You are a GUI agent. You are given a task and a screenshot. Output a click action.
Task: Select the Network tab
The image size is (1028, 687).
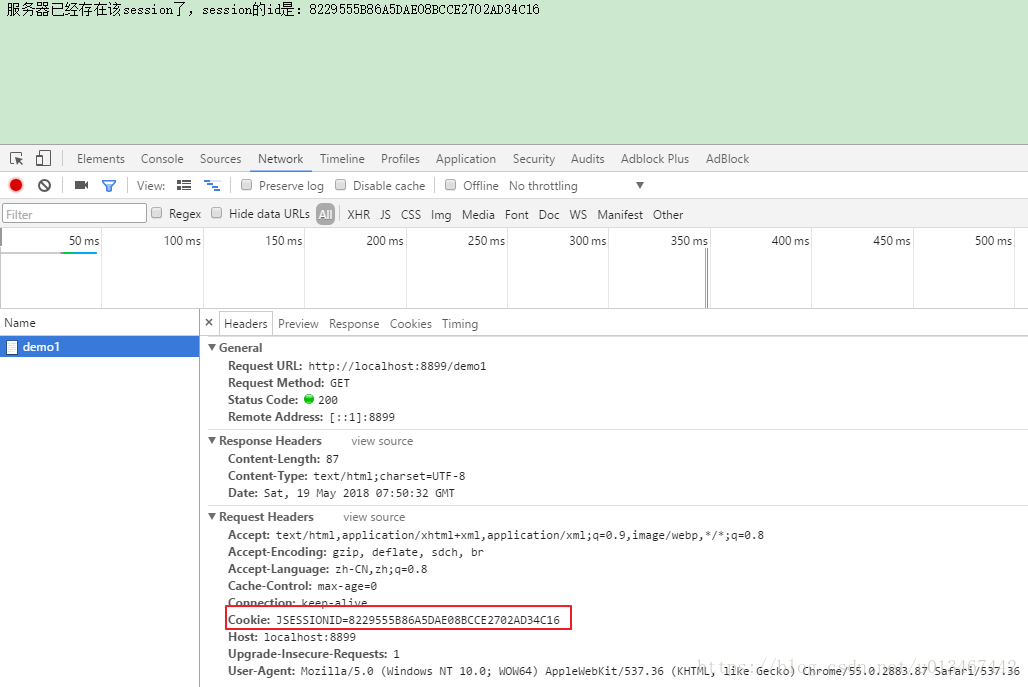[281, 159]
